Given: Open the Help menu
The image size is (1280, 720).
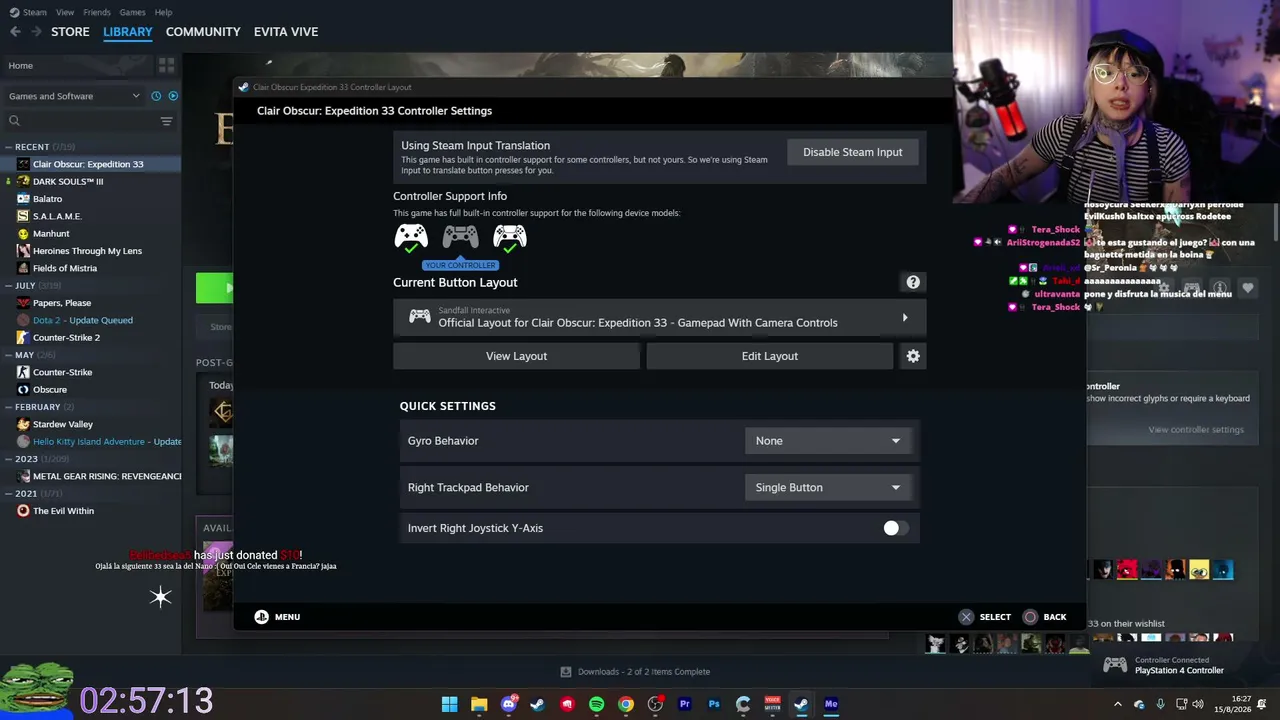Looking at the screenshot, I should coord(164,12).
